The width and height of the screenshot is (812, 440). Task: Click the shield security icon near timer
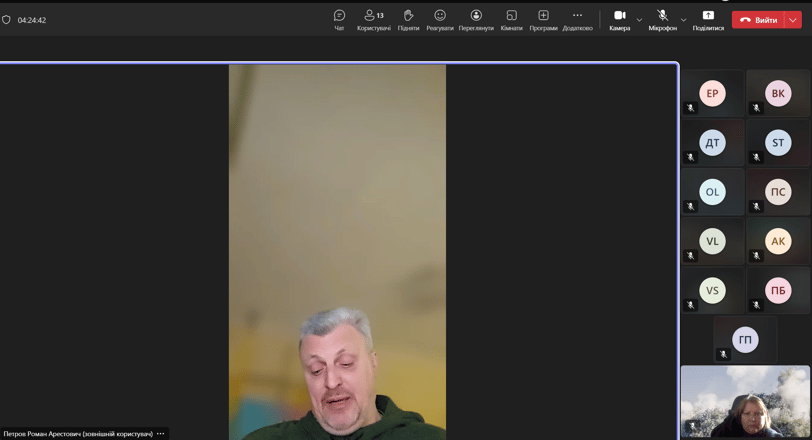coord(6,20)
